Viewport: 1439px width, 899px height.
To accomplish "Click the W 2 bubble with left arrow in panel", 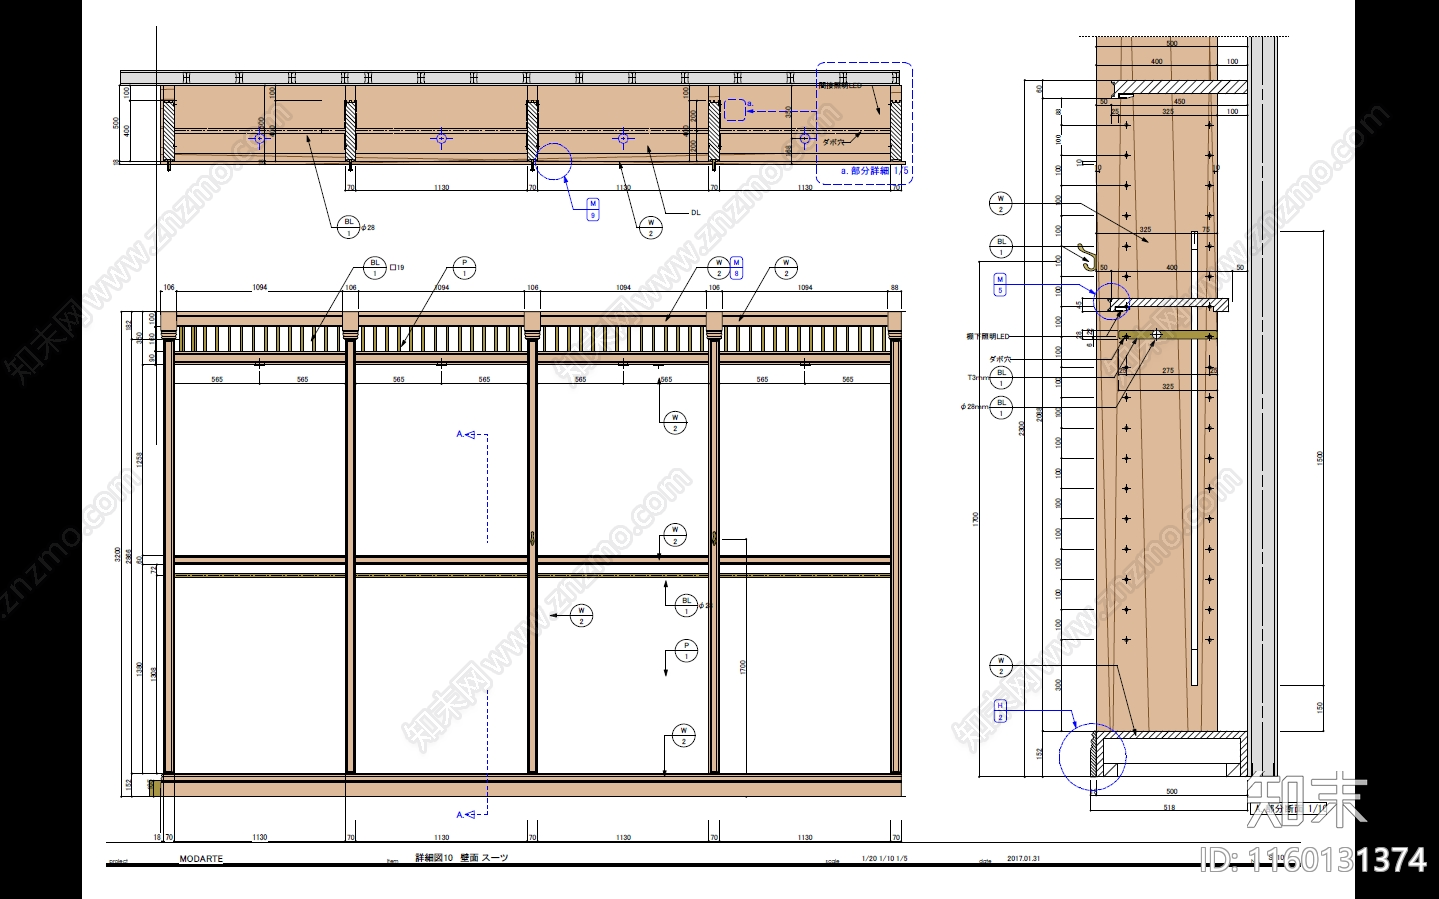I will 581,615.
